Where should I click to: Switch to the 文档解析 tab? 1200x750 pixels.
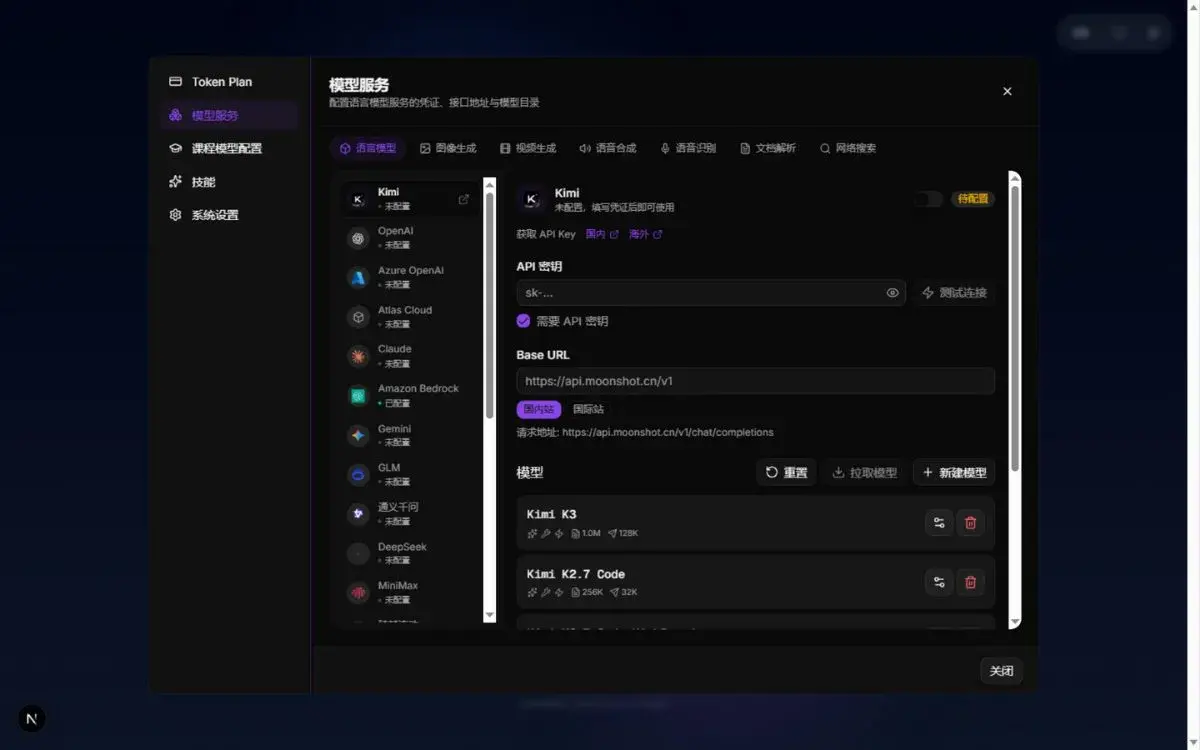pyautogui.click(x=768, y=148)
